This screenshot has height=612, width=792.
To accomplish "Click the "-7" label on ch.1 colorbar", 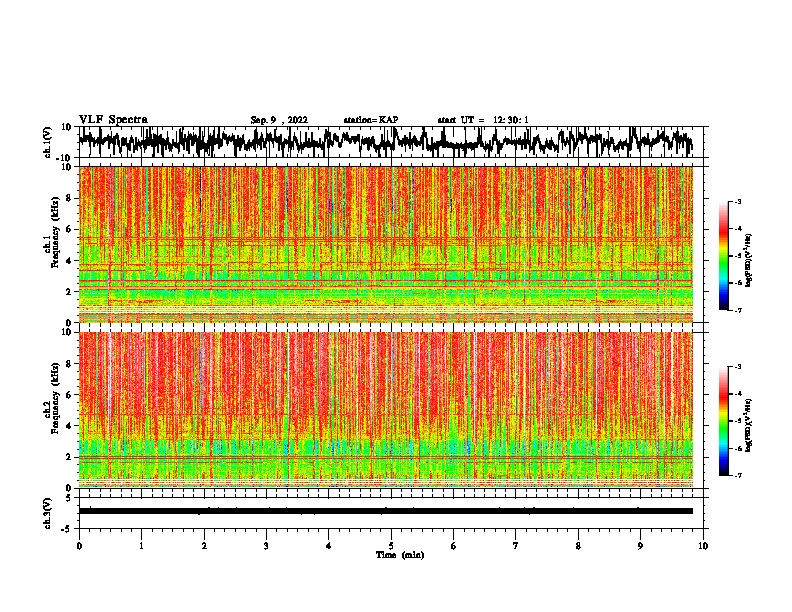I will point(737,310).
